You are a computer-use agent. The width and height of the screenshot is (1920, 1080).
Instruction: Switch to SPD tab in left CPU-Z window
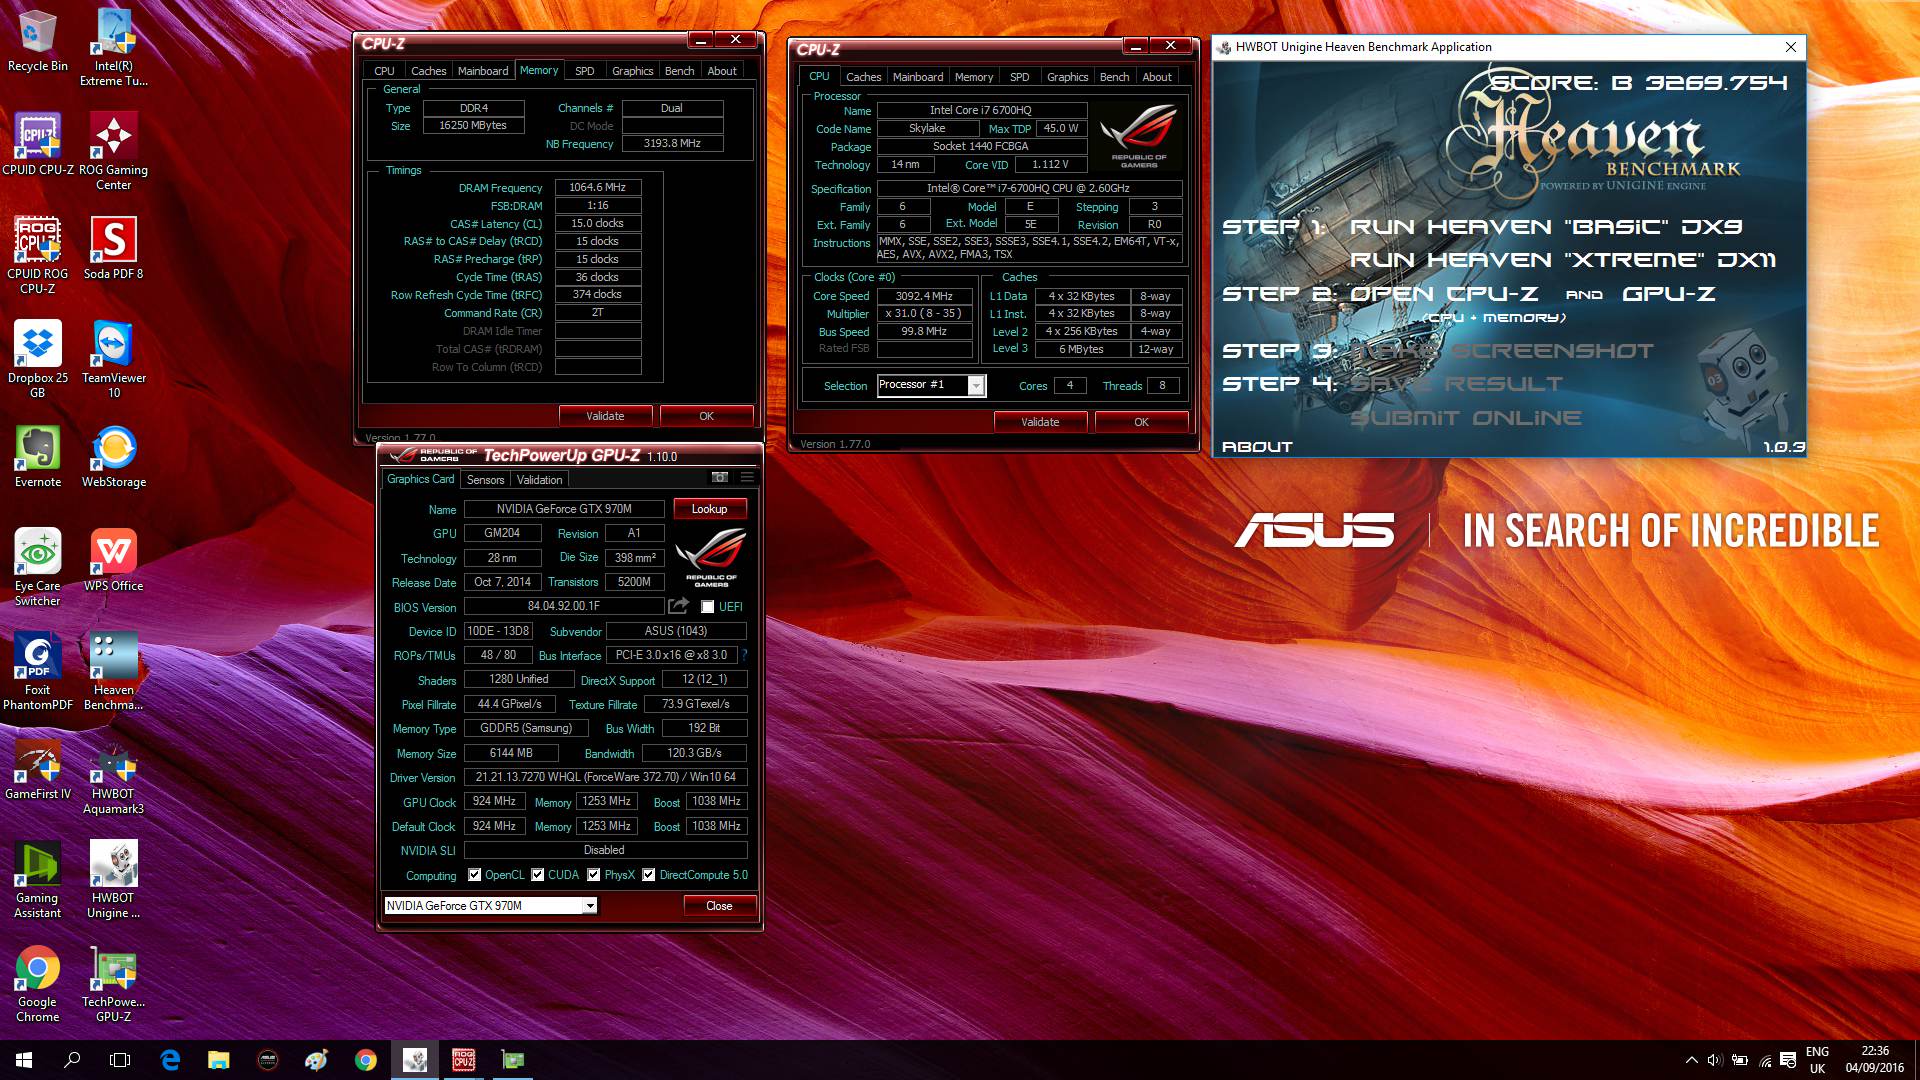pyautogui.click(x=585, y=71)
